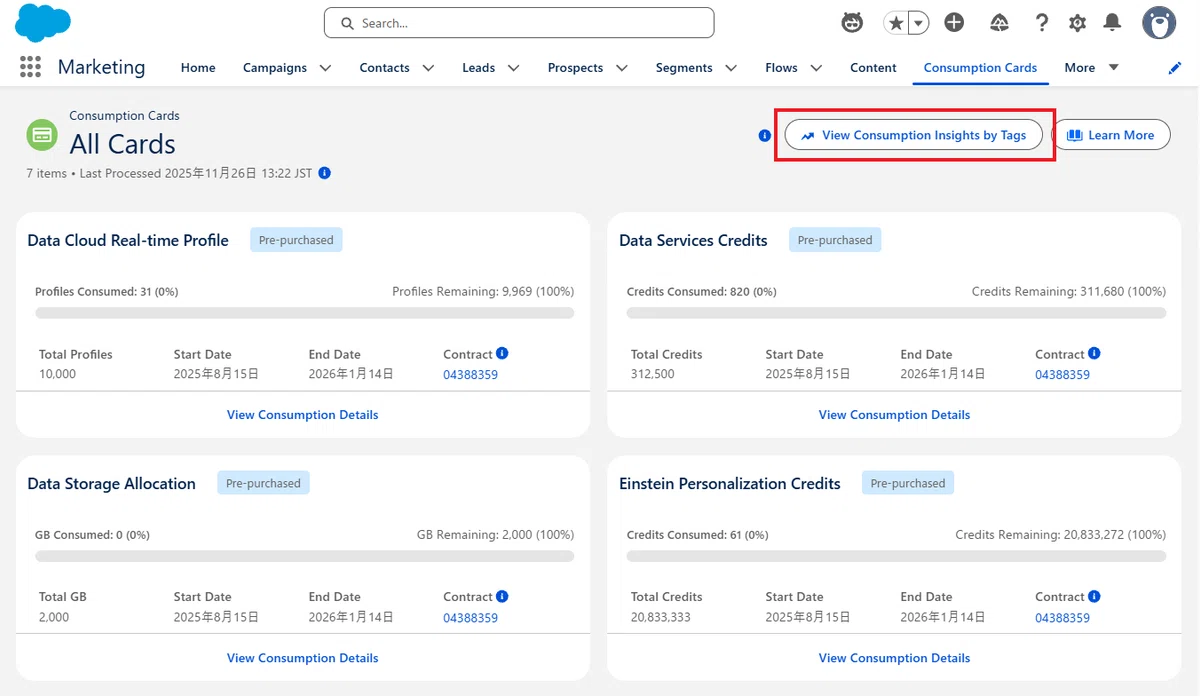Image resolution: width=1200 pixels, height=696 pixels.
Task: Open the Campaigns tab
Action: (x=275, y=68)
